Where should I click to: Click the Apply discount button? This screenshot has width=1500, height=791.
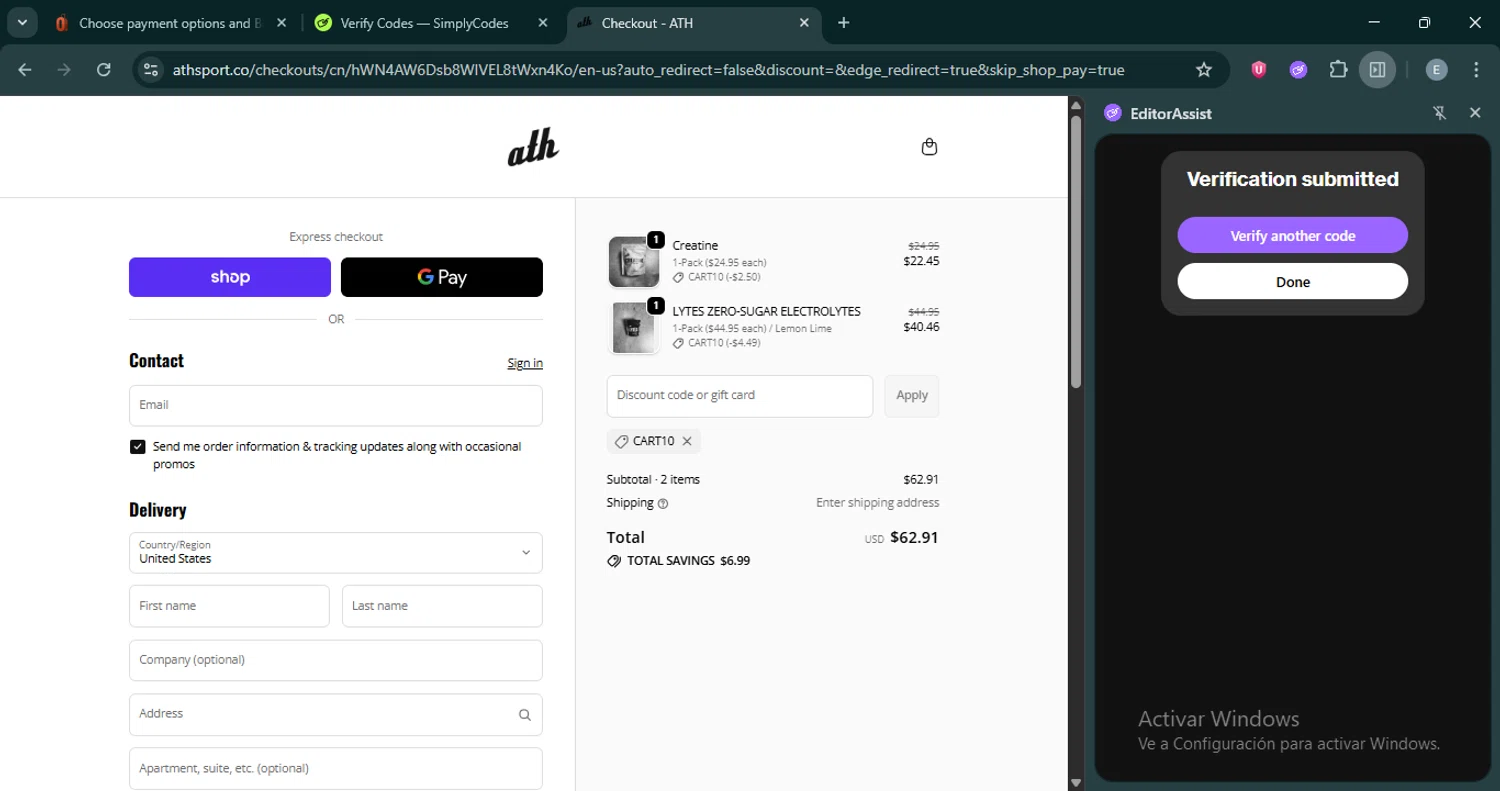912,395
